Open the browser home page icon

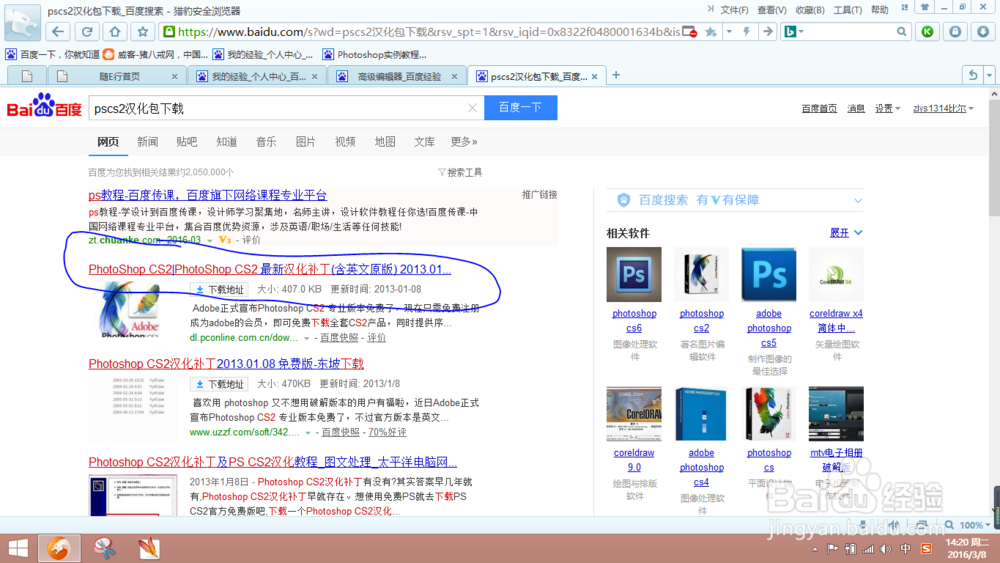click(x=115, y=32)
